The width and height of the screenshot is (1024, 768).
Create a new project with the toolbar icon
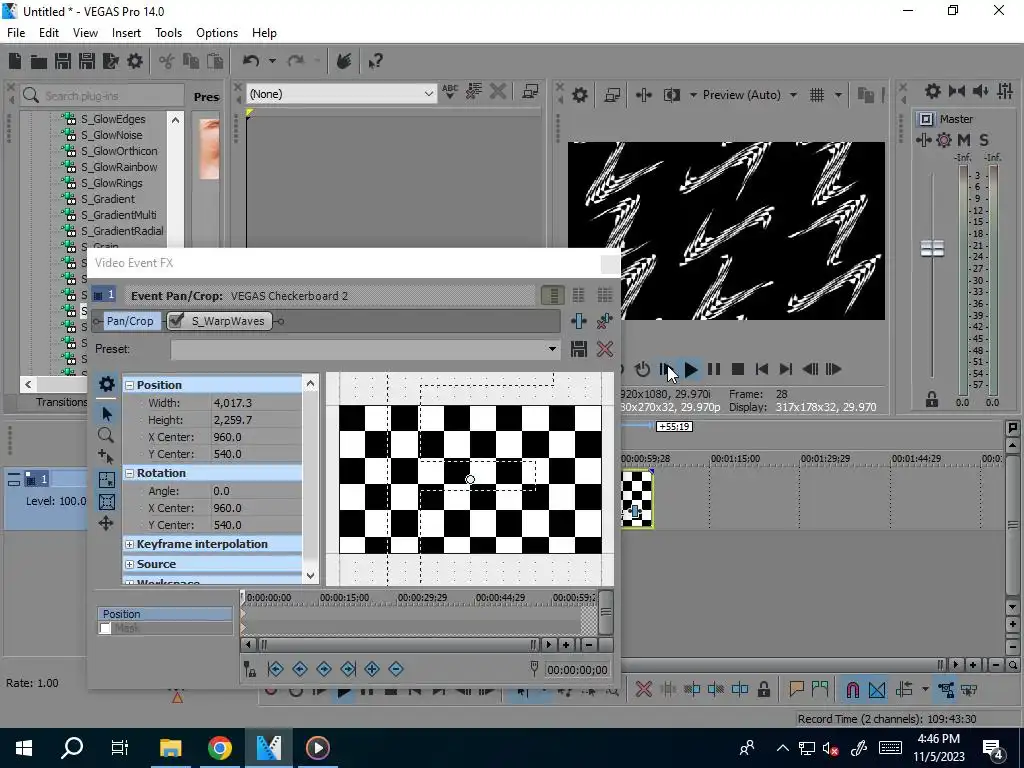[x=15, y=61]
